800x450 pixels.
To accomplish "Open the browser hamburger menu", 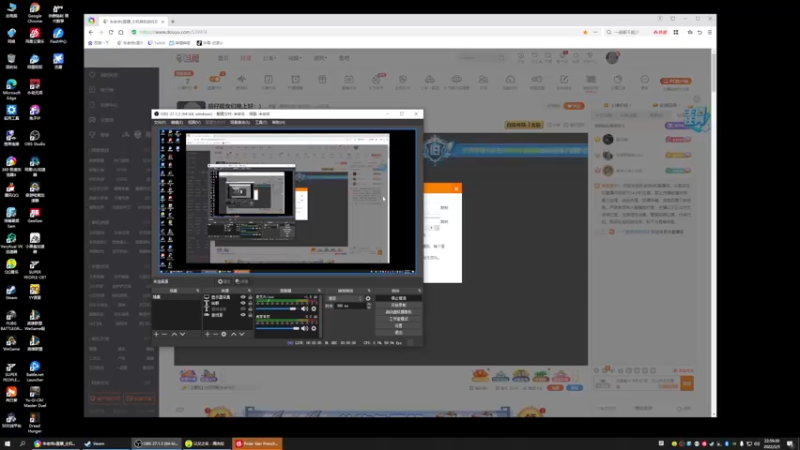I will point(710,32).
